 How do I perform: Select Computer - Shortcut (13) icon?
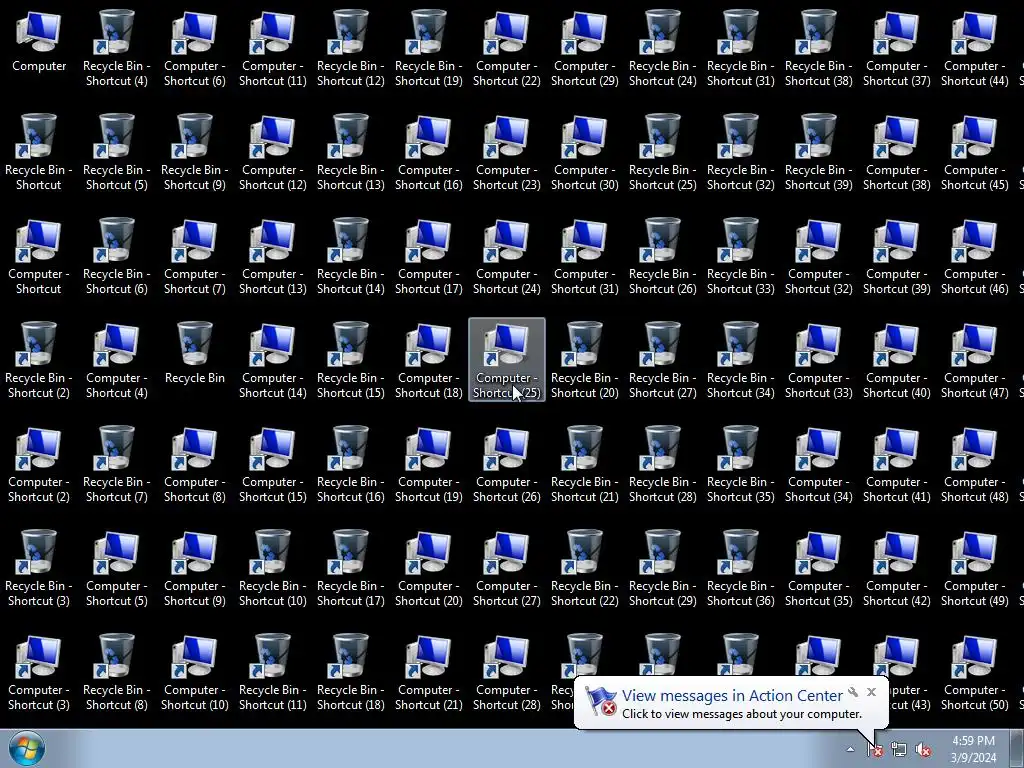pyautogui.click(x=272, y=257)
